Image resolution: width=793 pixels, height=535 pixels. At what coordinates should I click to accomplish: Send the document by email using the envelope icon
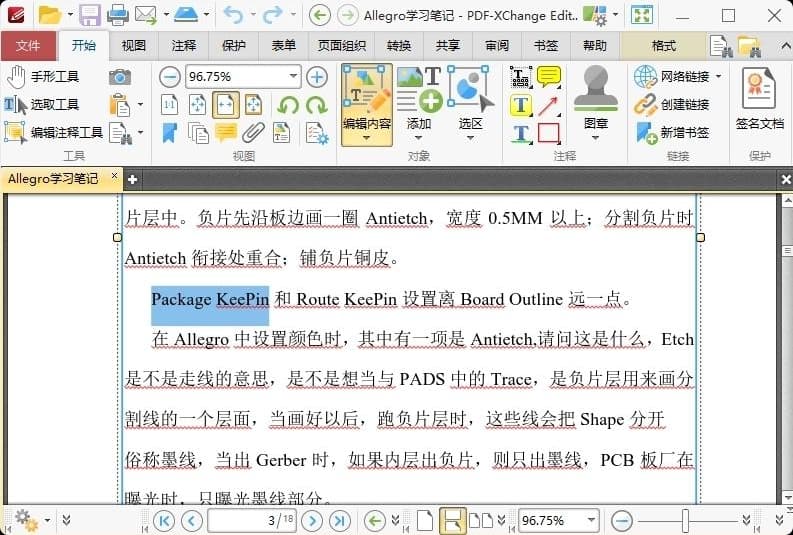[146, 15]
